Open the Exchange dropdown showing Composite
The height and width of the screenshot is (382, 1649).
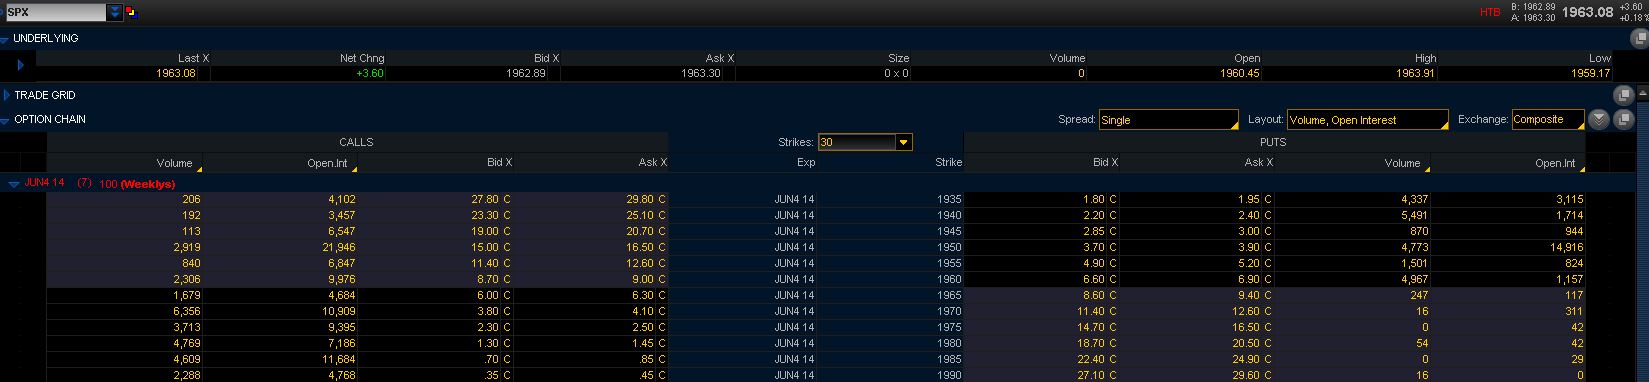coord(1548,120)
